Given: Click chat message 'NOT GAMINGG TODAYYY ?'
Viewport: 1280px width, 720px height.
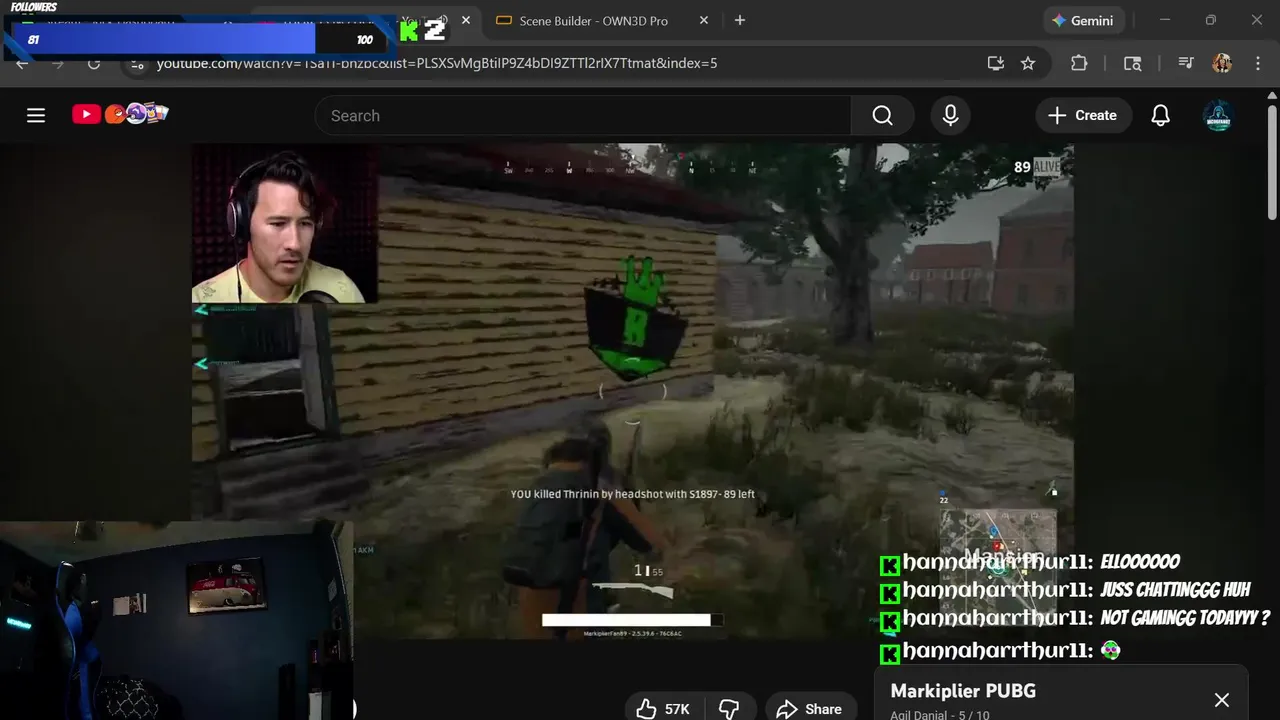Looking at the screenshot, I should pyautogui.click(x=1184, y=618).
